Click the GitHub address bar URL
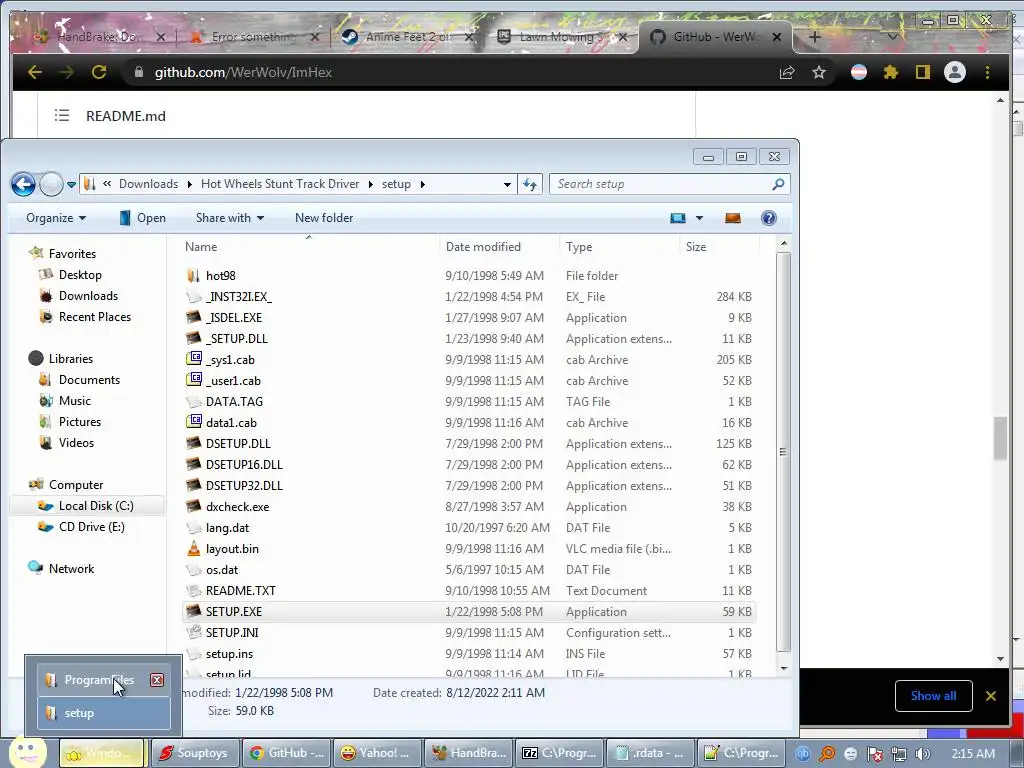 pos(243,72)
